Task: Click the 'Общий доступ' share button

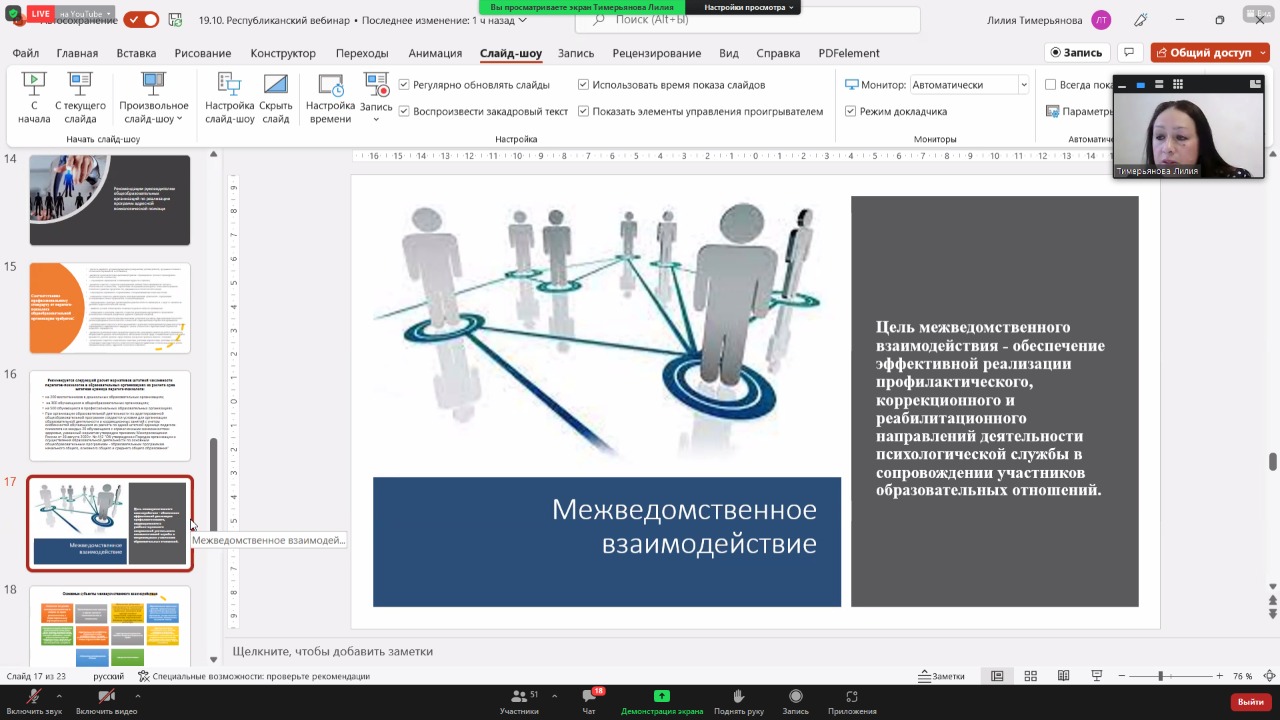Action: click(x=1210, y=53)
